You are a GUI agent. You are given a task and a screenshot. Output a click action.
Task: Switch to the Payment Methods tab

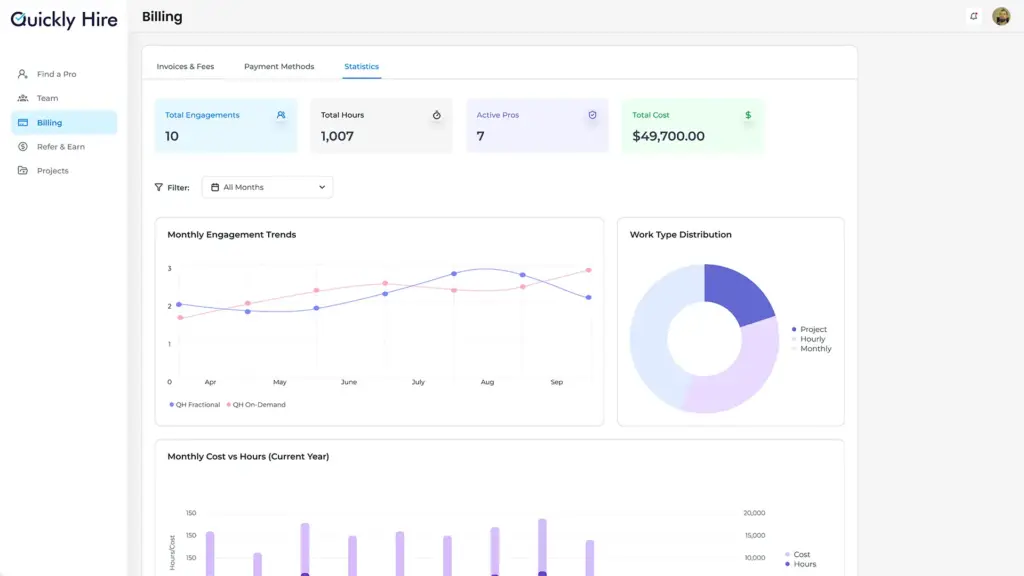279,67
